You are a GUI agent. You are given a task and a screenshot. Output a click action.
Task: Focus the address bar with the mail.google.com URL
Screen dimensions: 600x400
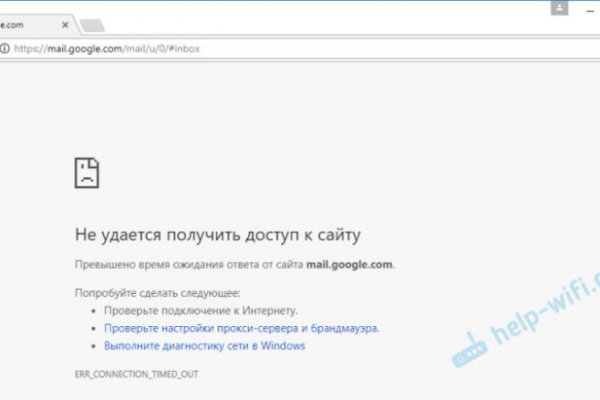(300, 48)
